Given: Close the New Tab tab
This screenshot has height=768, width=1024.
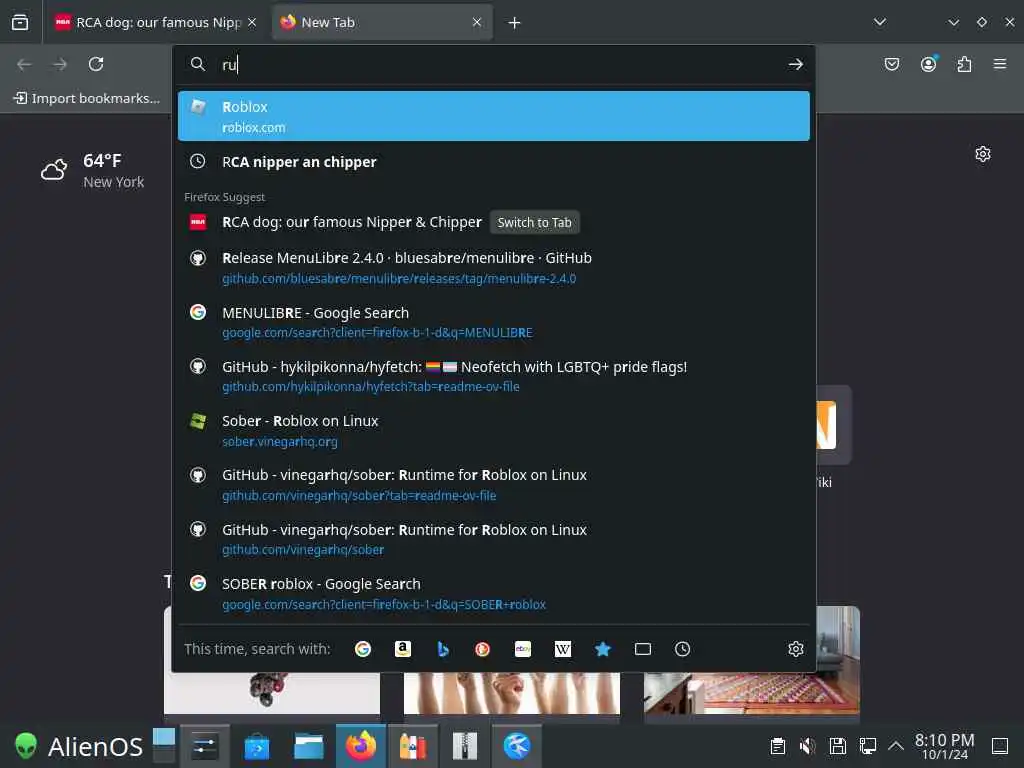Looking at the screenshot, I should 477,22.
